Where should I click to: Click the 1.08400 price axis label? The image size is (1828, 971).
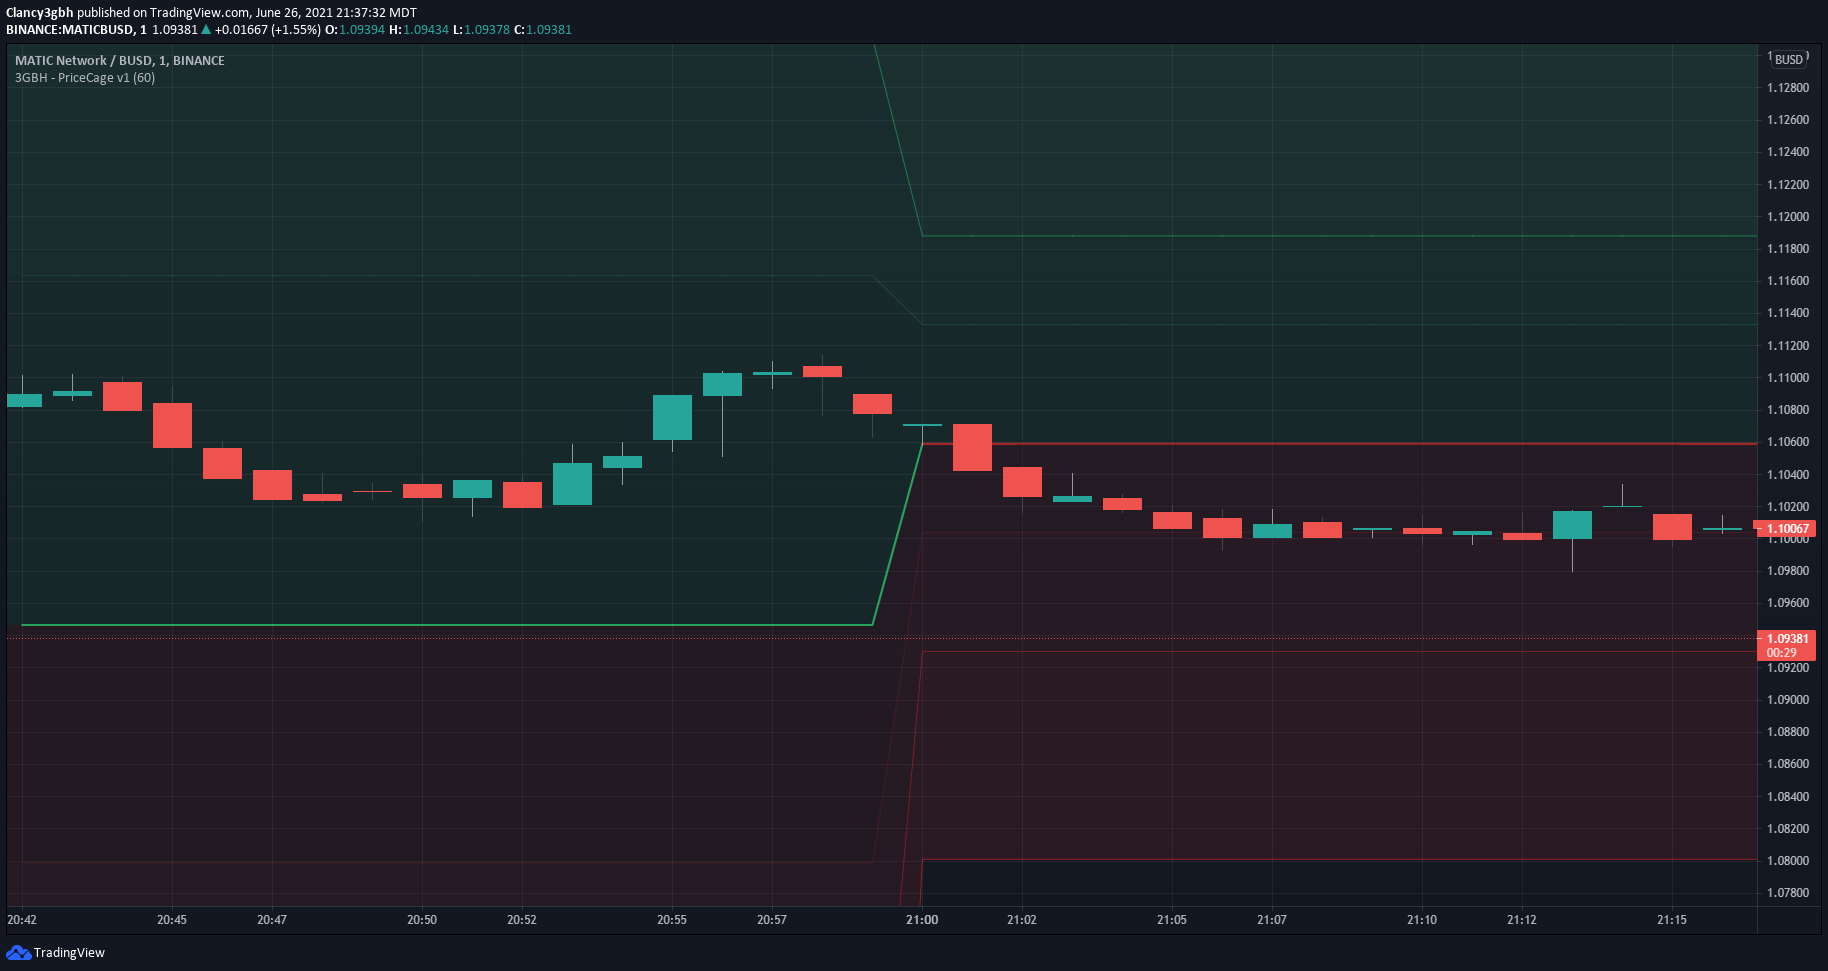point(1788,797)
